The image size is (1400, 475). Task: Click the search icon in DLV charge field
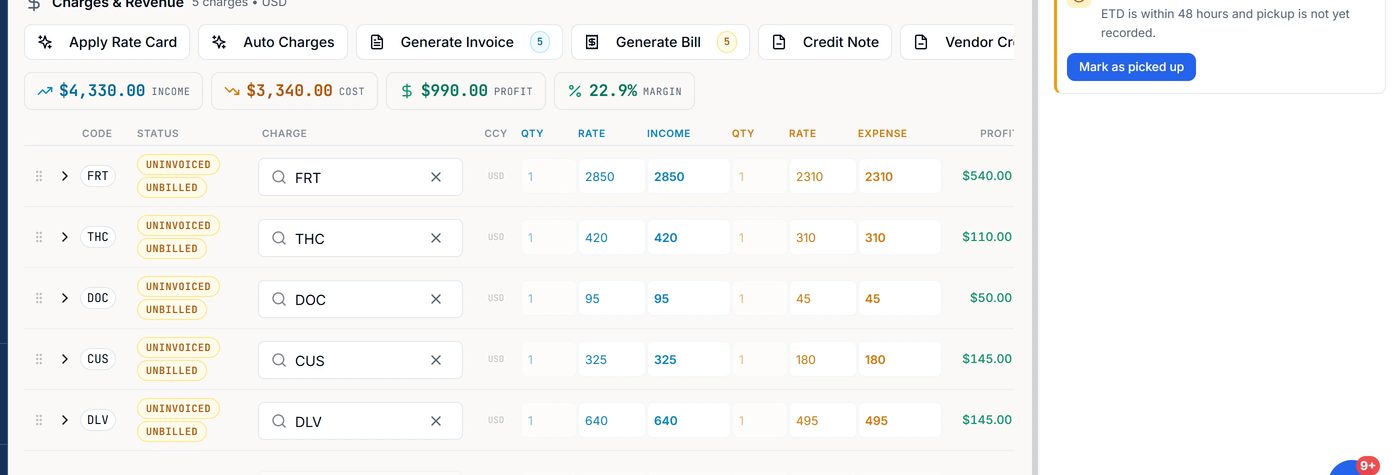coord(279,421)
